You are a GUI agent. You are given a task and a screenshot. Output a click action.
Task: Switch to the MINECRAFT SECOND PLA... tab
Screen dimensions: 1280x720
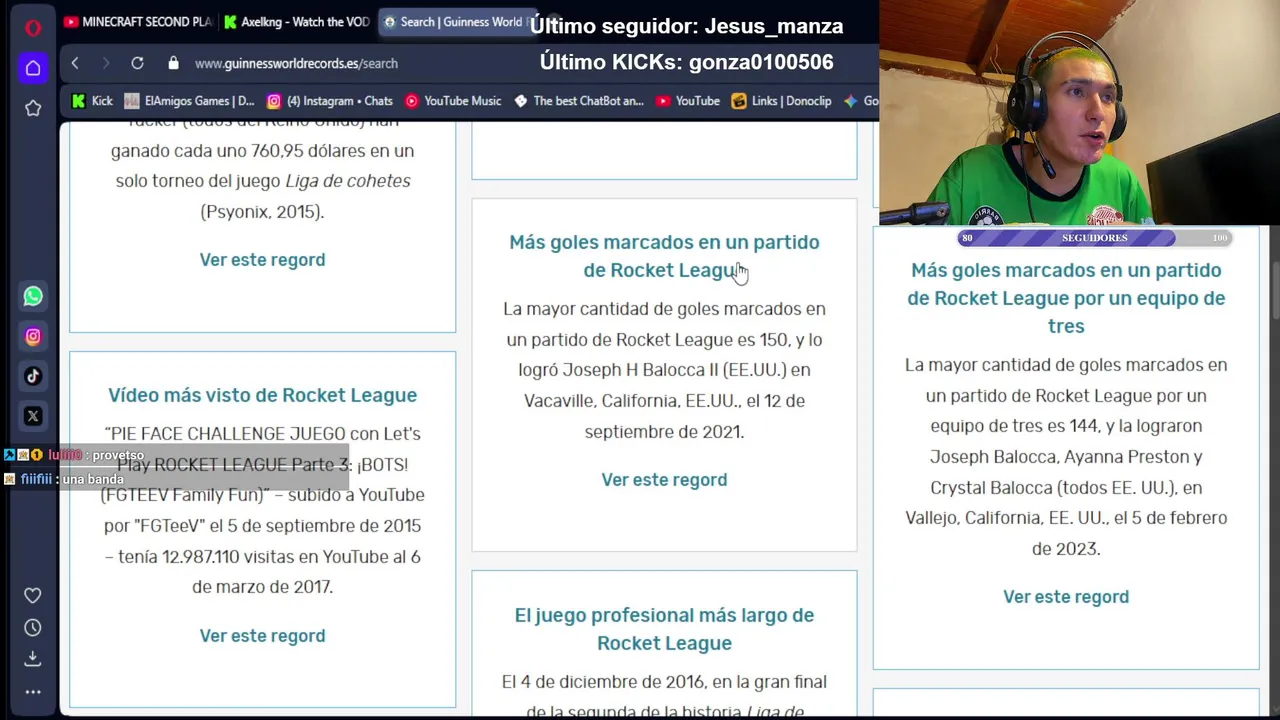(x=138, y=22)
